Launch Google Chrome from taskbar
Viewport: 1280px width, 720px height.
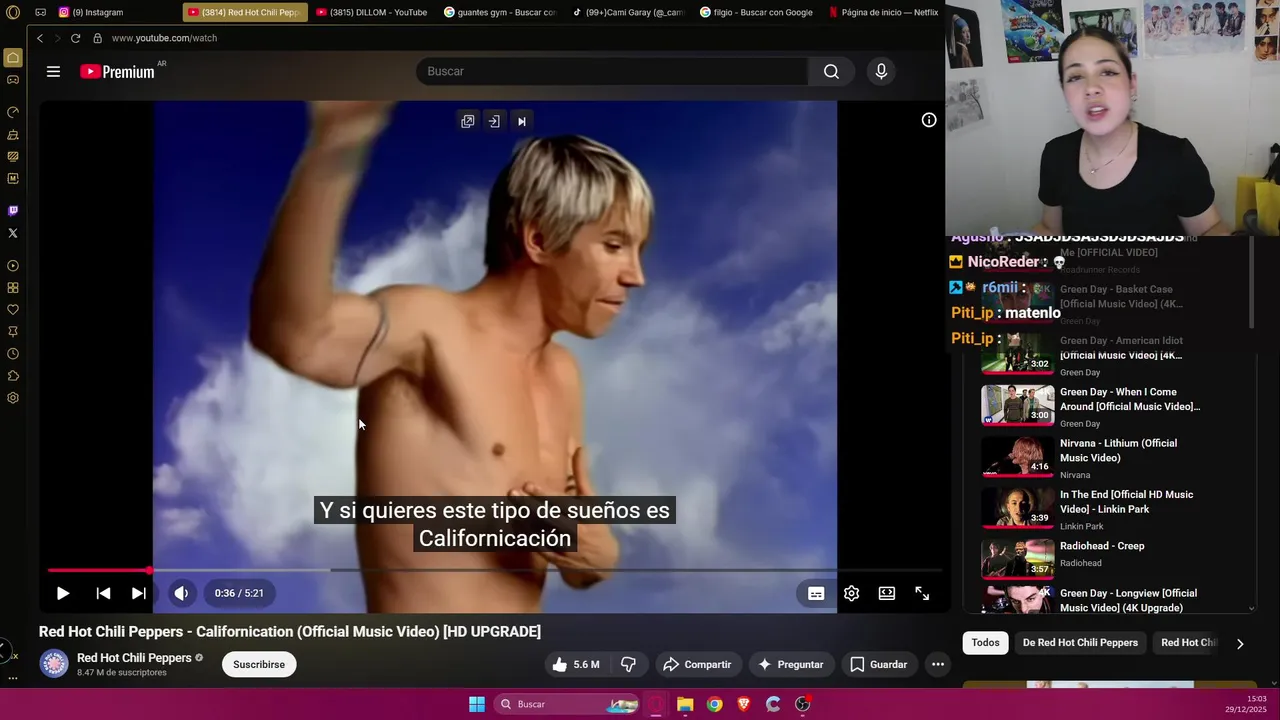pos(714,704)
